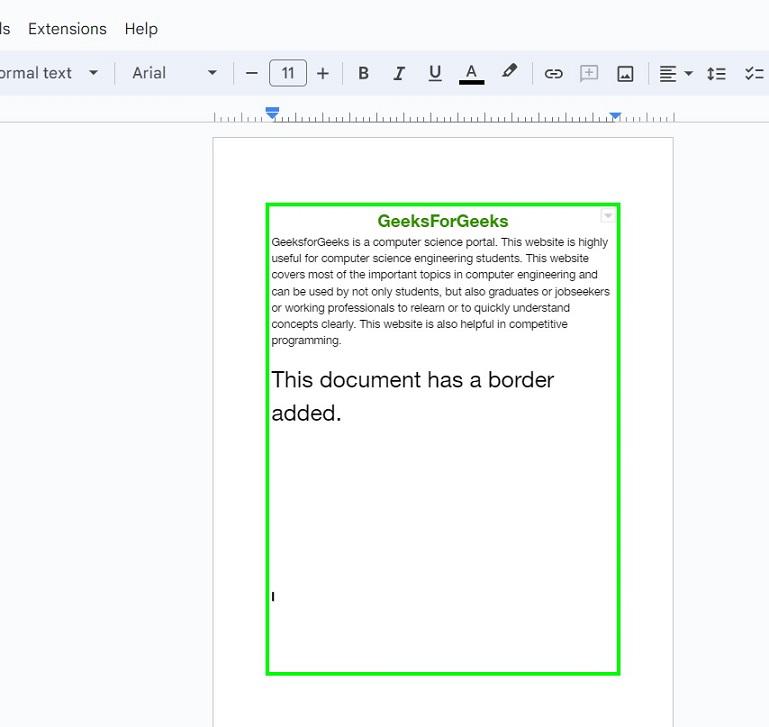
Task: Open the text color picker
Action: pyautogui.click(x=471, y=73)
